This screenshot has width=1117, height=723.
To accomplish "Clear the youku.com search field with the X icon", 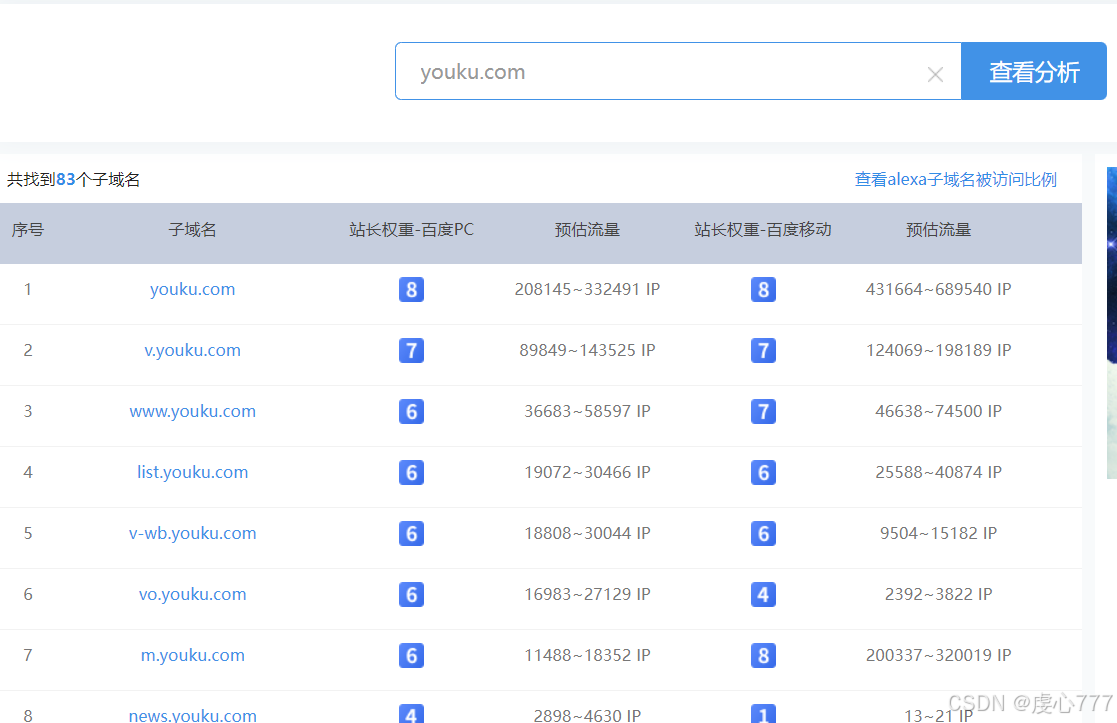I will coord(935,74).
